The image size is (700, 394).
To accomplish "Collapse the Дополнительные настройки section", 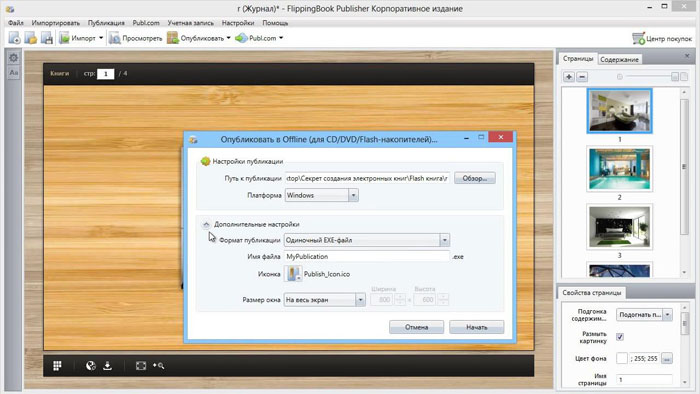I will pos(206,224).
